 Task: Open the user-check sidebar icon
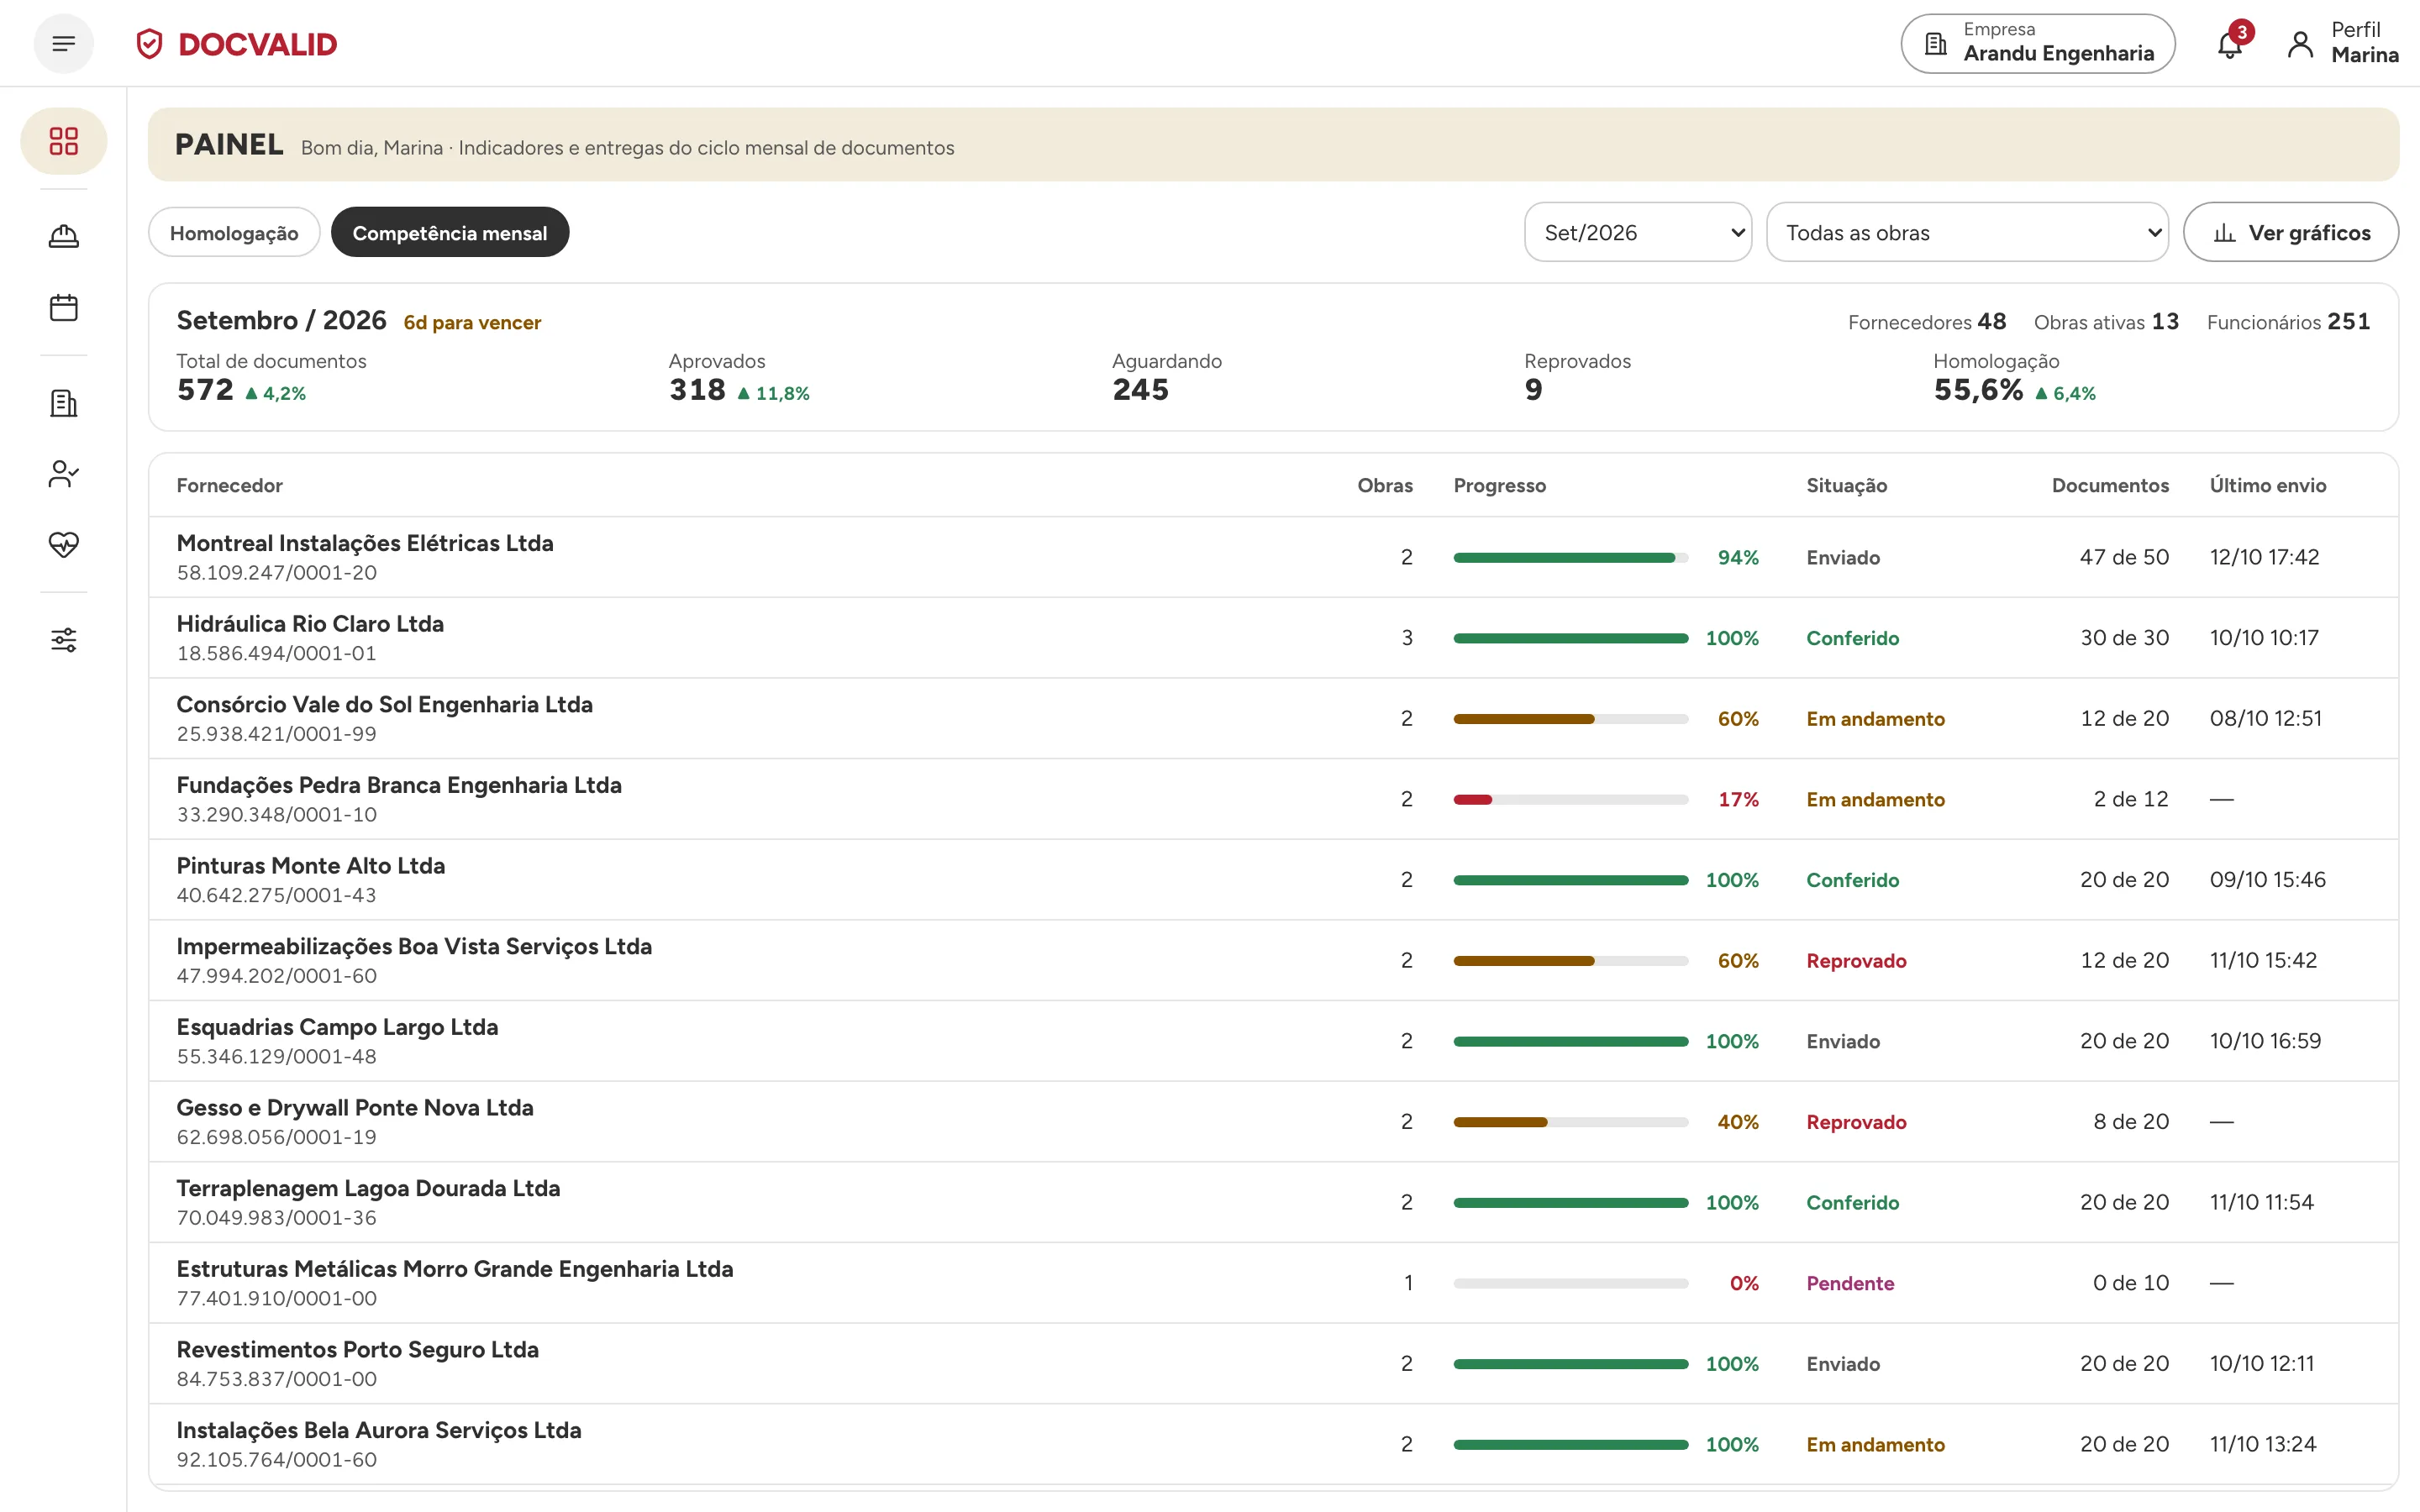64,474
